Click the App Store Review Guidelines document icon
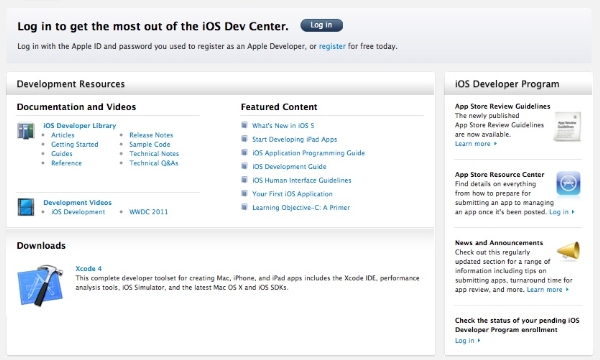The image size is (600, 360). pyautogui.click(x=567, y=127)
